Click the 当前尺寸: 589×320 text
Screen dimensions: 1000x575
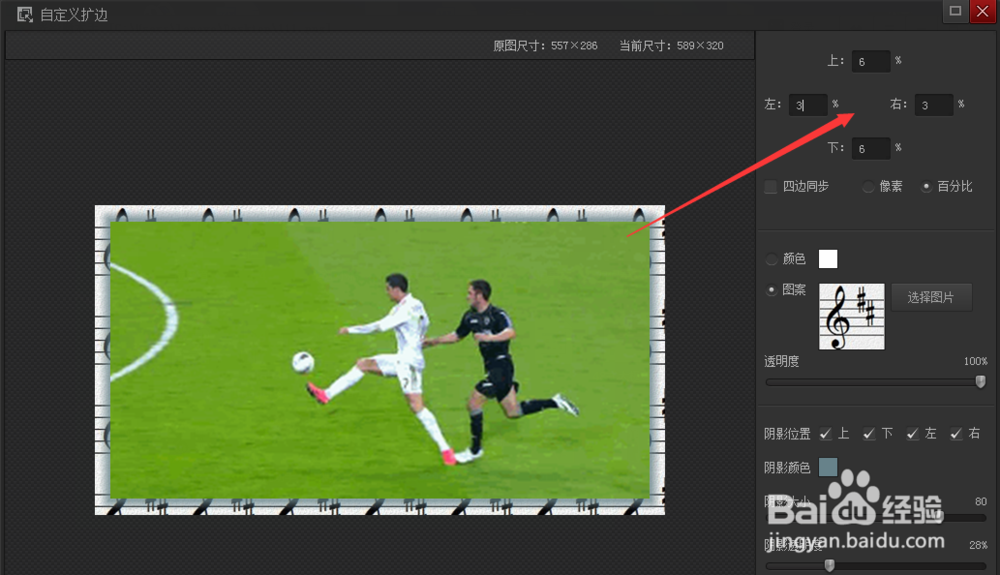(x=672, y=46)
